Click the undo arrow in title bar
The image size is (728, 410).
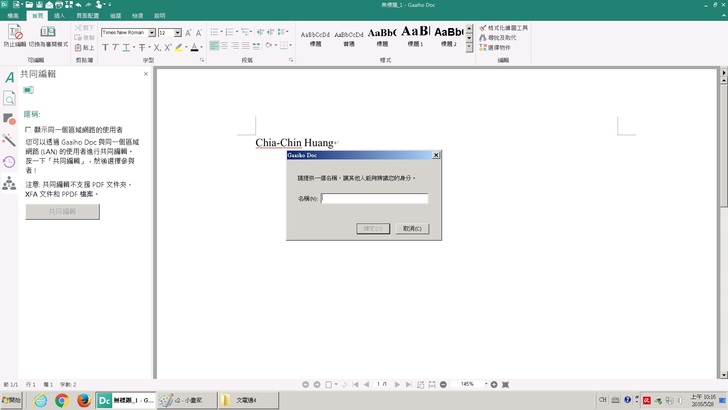78,5
